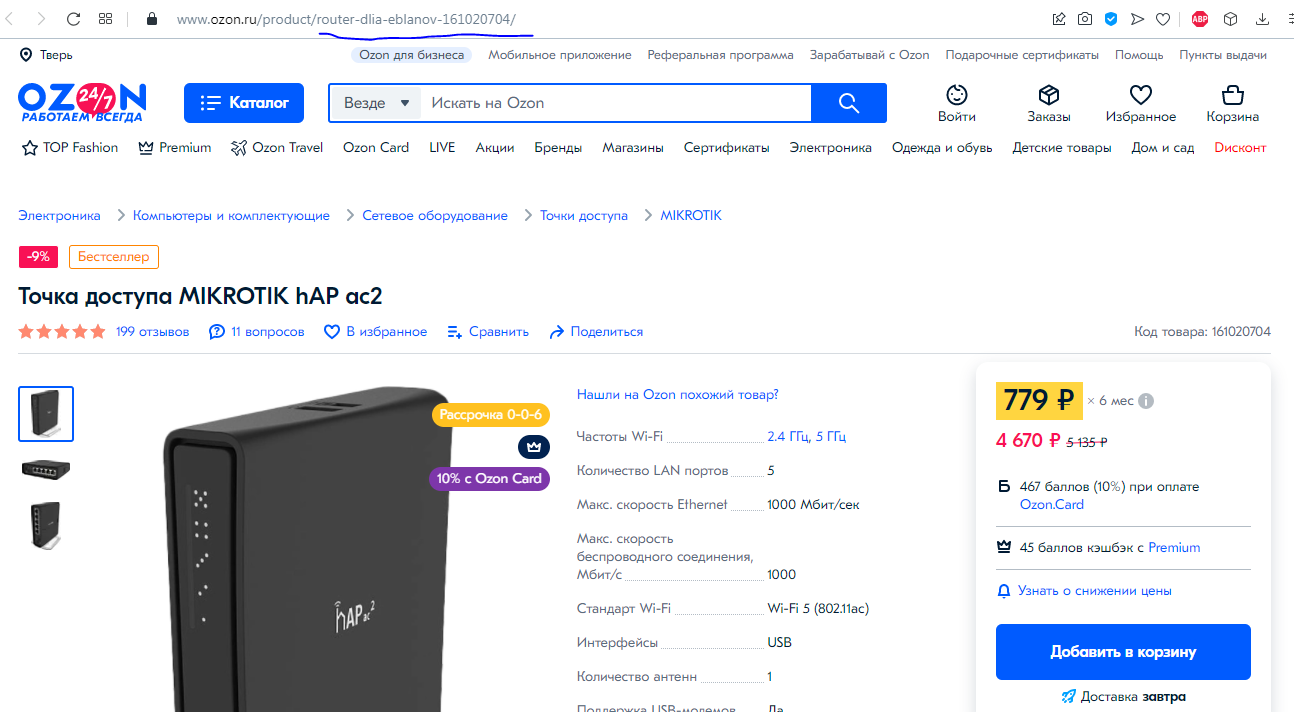Open the Мобильное приложение link
Viewport: 1294px width, 712px height.
560,55
